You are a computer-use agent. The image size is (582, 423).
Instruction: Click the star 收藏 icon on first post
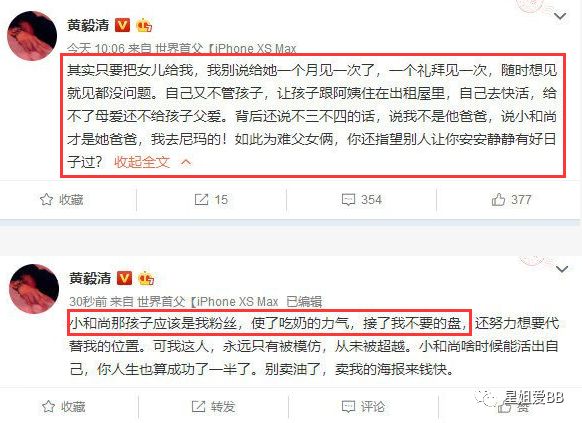[x=46, y=200]
